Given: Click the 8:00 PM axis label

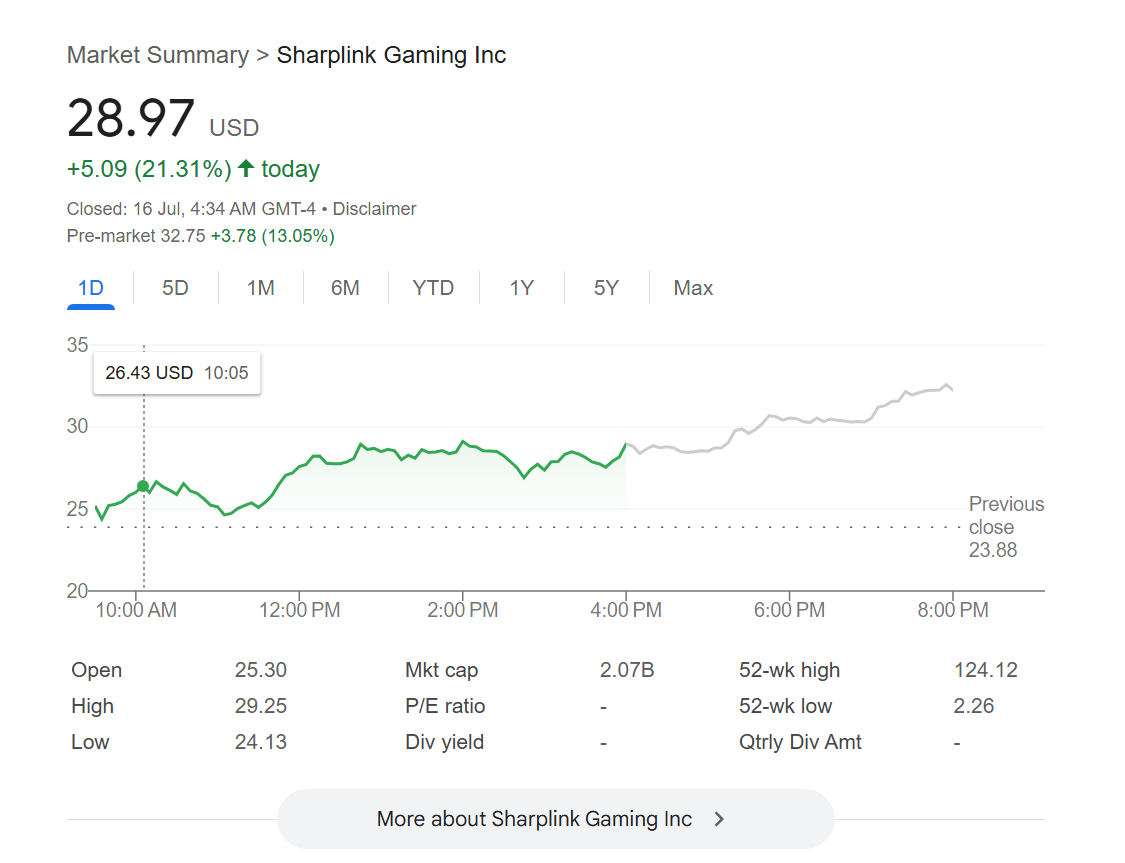Looking at the screenshot, I should [x=953, y=610].
